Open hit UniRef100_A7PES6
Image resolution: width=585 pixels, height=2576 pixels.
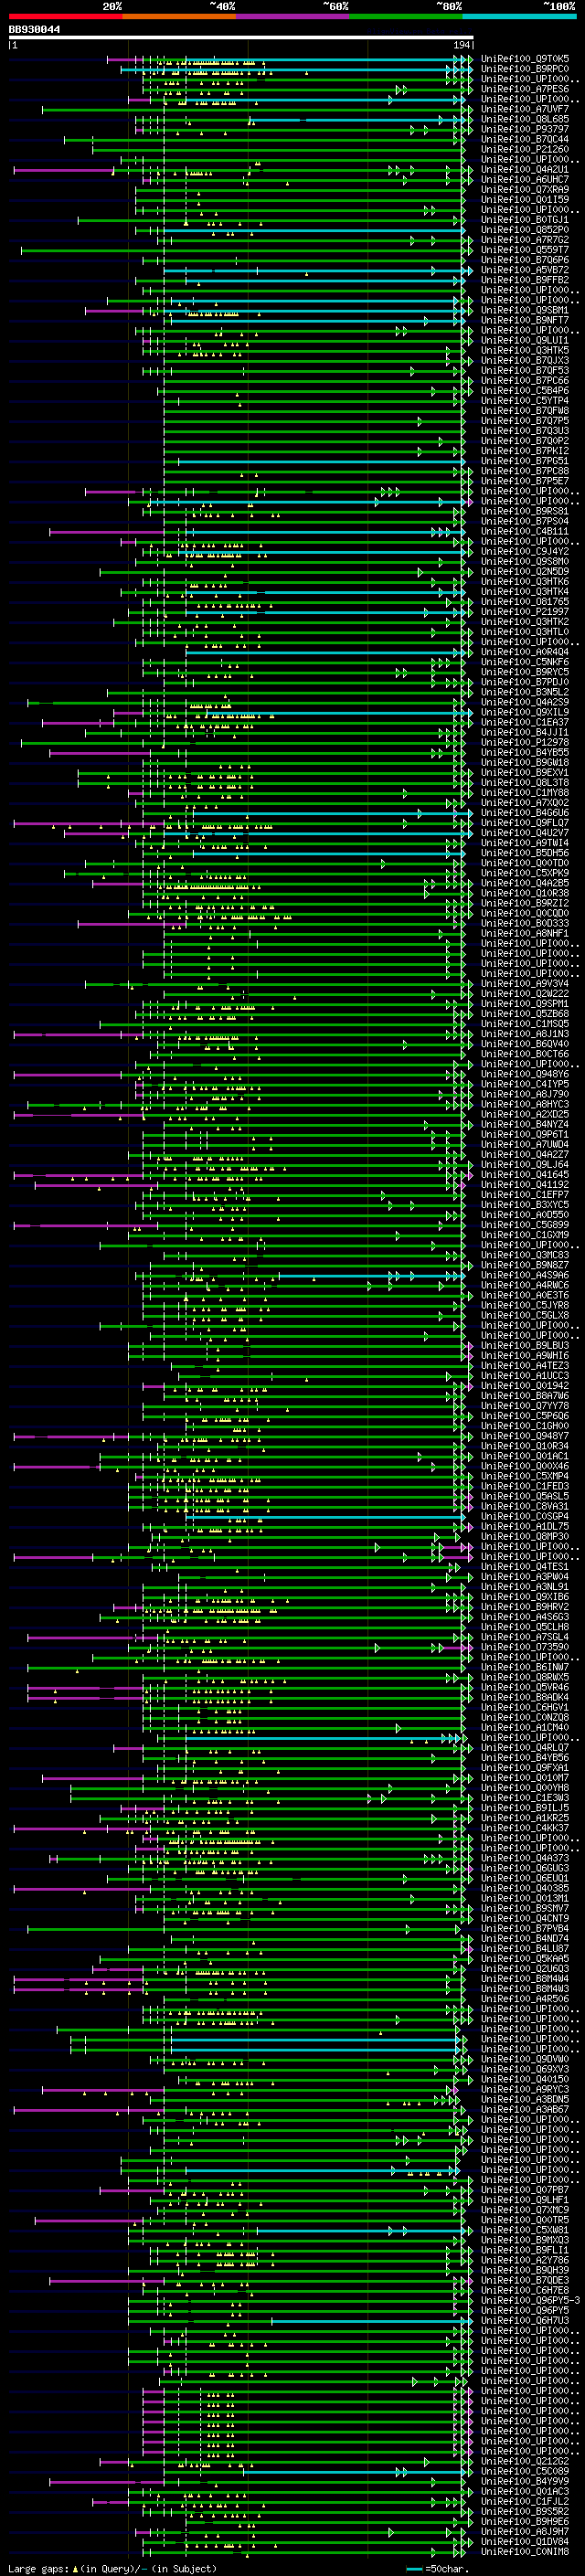[525, 89]
